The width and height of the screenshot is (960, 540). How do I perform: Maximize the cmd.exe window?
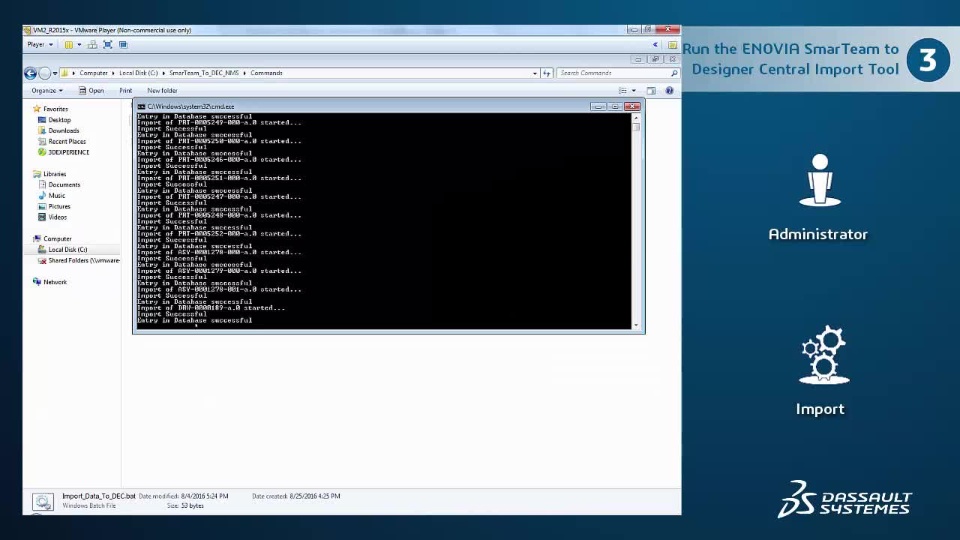[x=615, y=107]
